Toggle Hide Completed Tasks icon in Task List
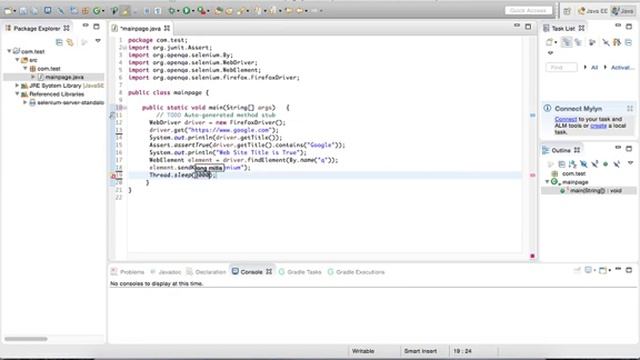The image size is (640, 360). [606, 42]
